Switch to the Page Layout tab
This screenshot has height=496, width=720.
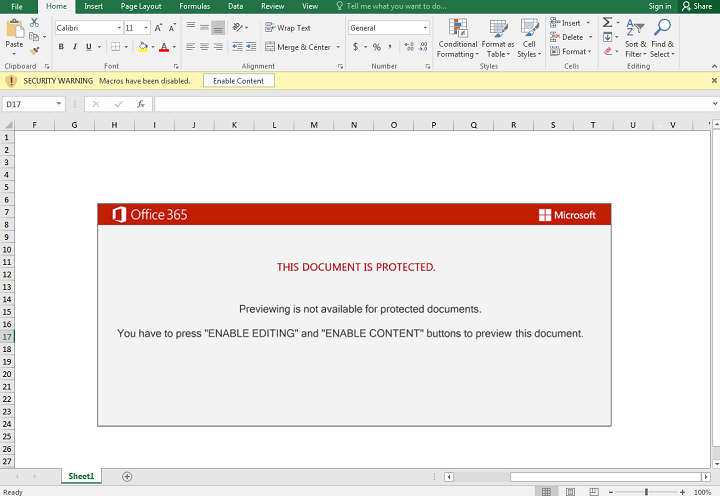(x=141, y=6)
